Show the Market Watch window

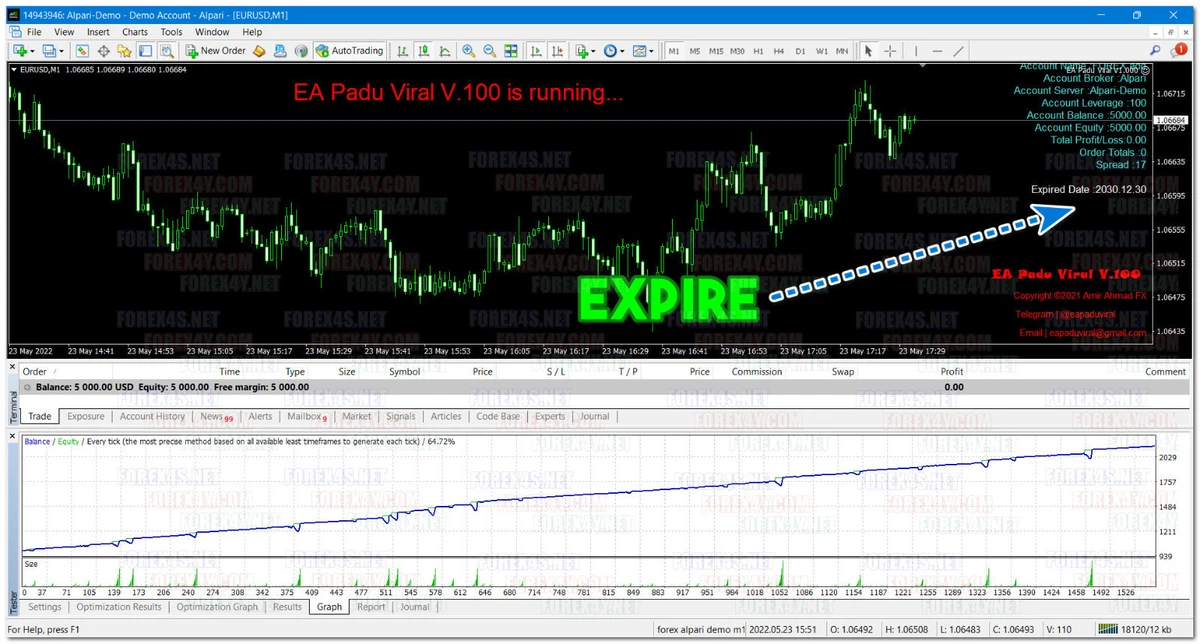click(82, 51)
